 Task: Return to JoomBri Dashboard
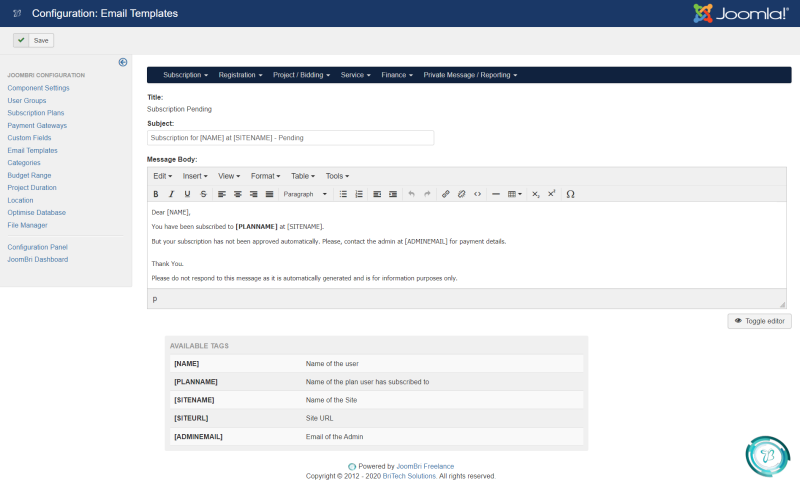[38, 260]
